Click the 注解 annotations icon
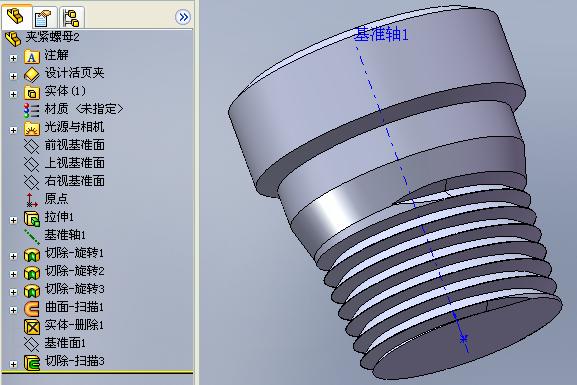Screen dimensions: 577x385 (x=32, y=57)
